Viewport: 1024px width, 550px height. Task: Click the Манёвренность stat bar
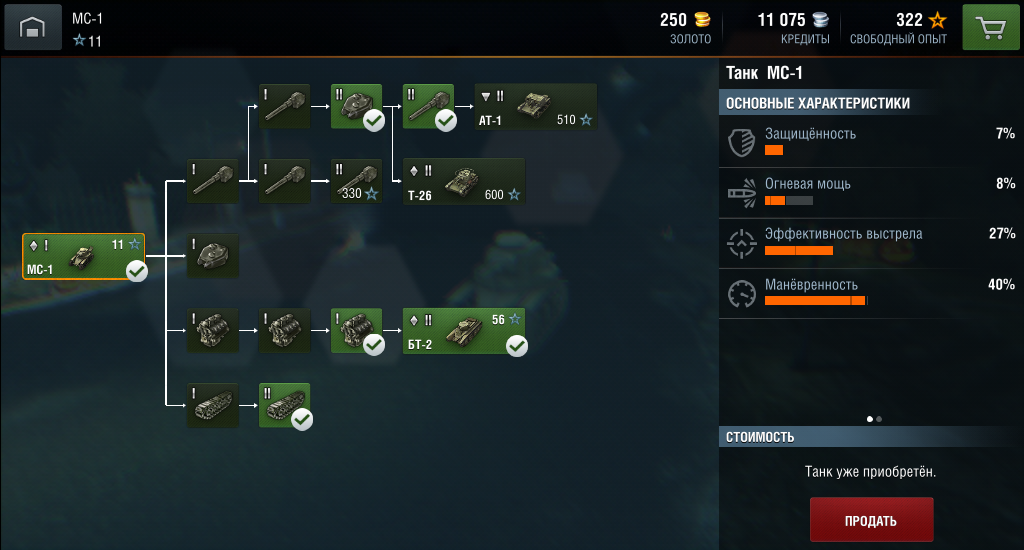tap(815, 300)
